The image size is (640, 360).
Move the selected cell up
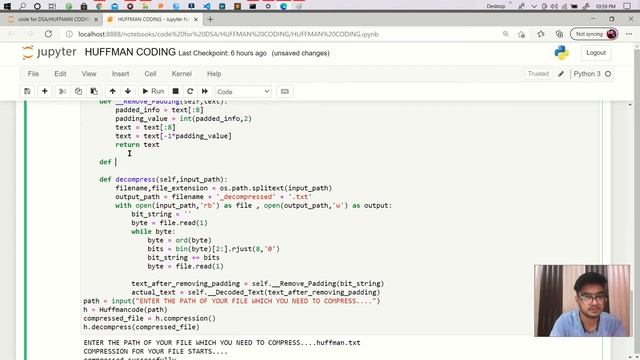113,91
